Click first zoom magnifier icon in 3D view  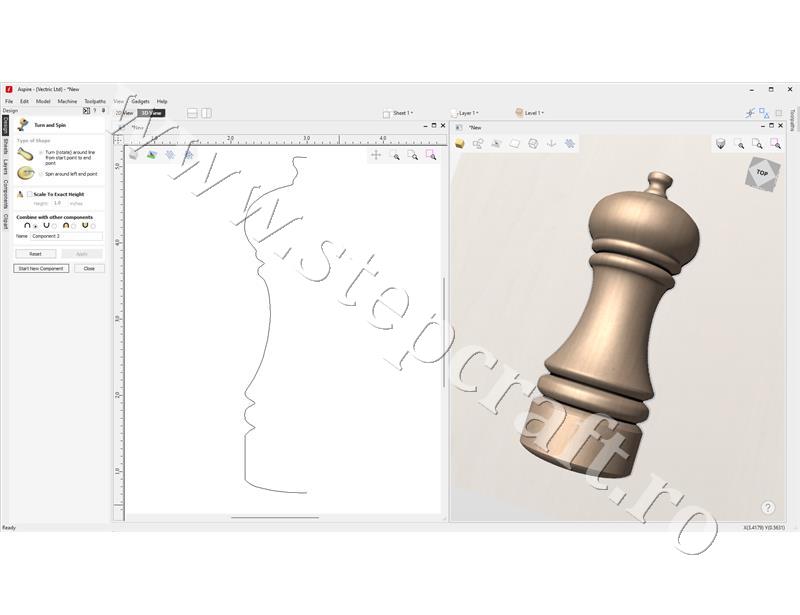pyautogui.click(x=739, y=144)
